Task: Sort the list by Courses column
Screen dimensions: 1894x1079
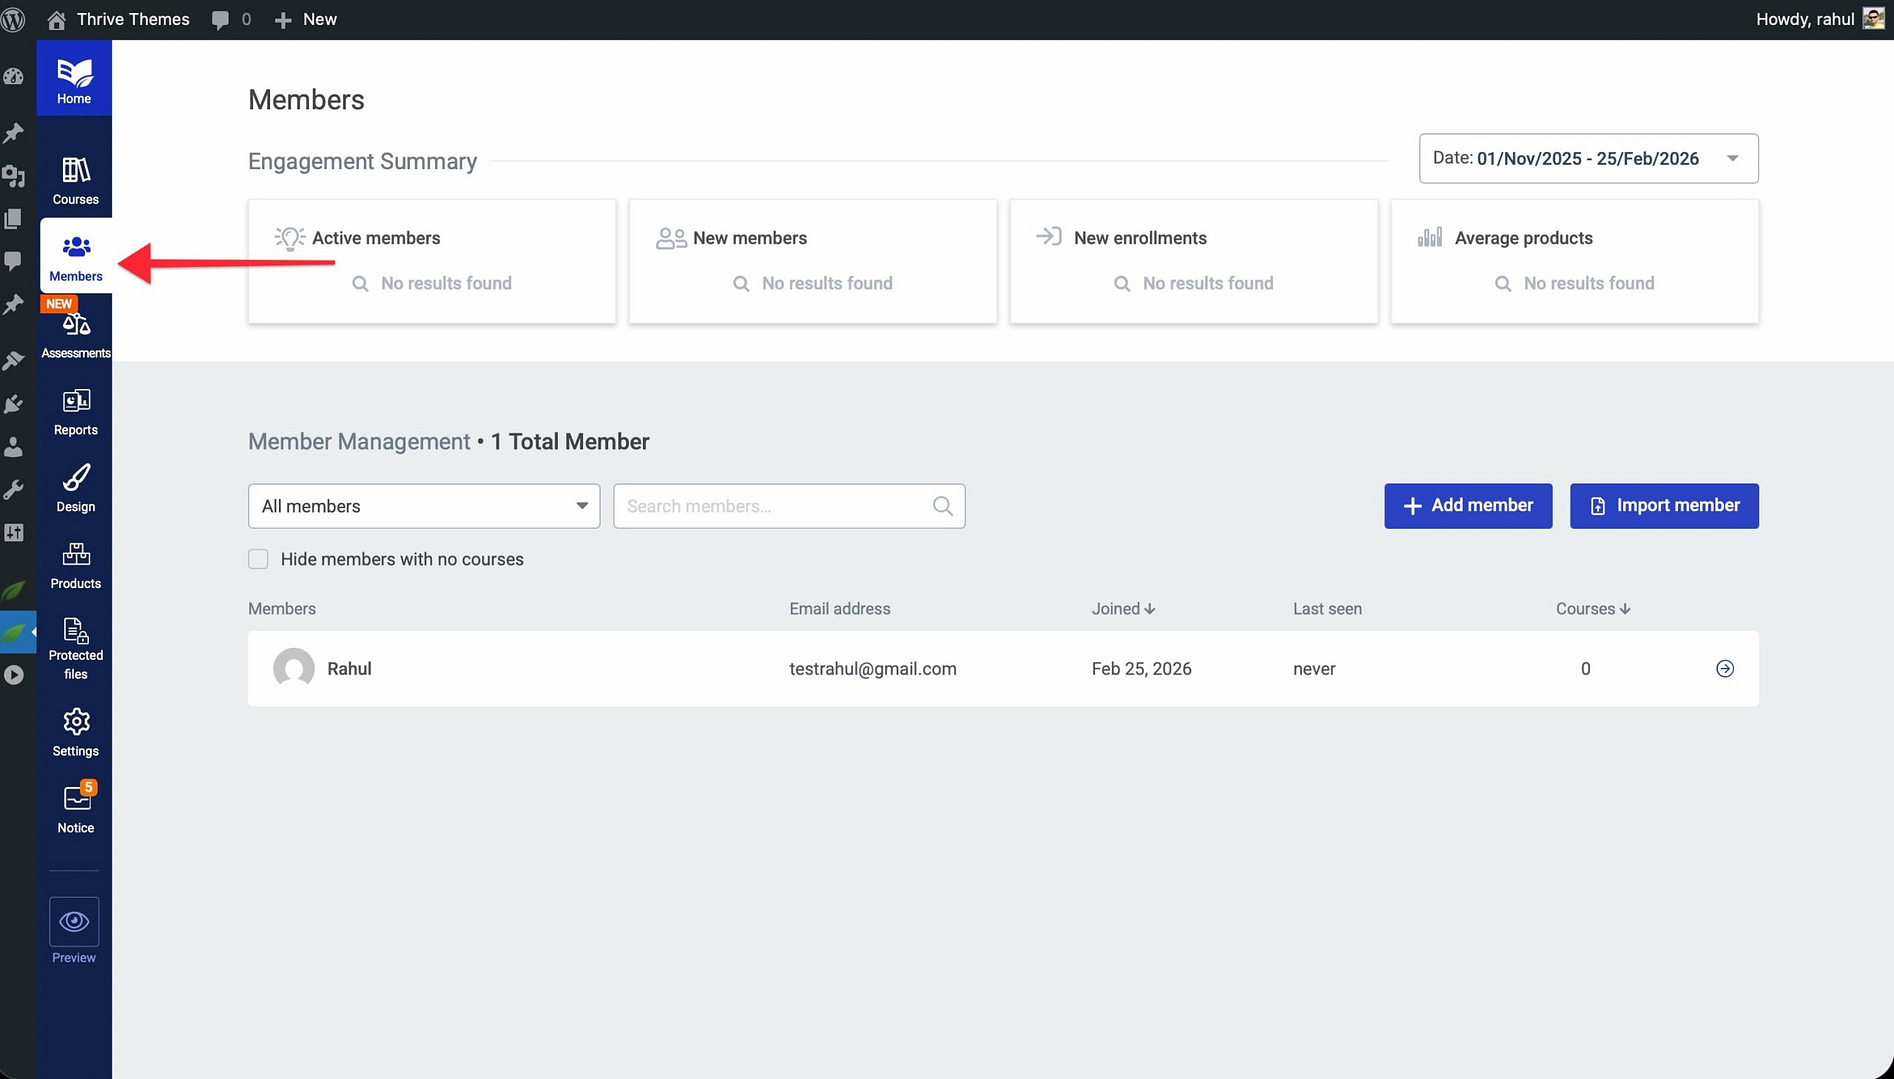Action: [1592, 608]
